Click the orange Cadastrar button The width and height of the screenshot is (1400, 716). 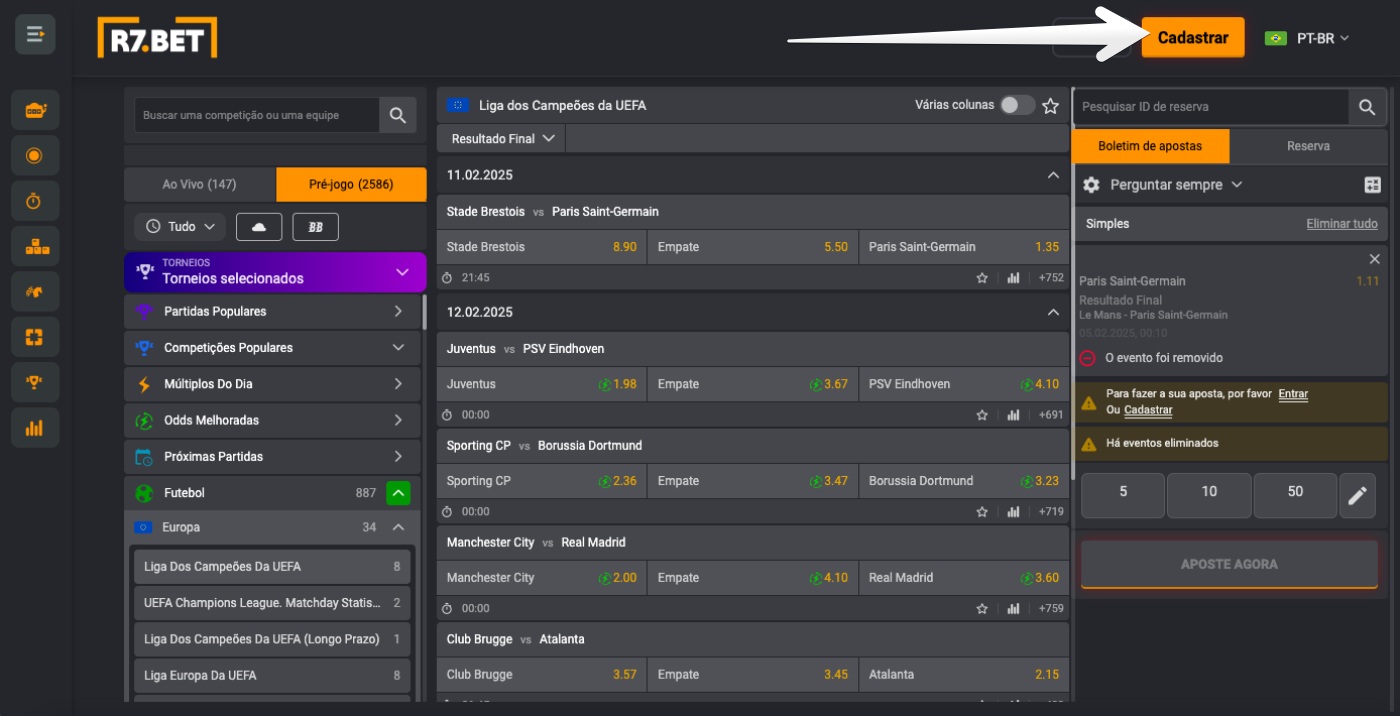pyautogui.click(x=1193, y=38)
